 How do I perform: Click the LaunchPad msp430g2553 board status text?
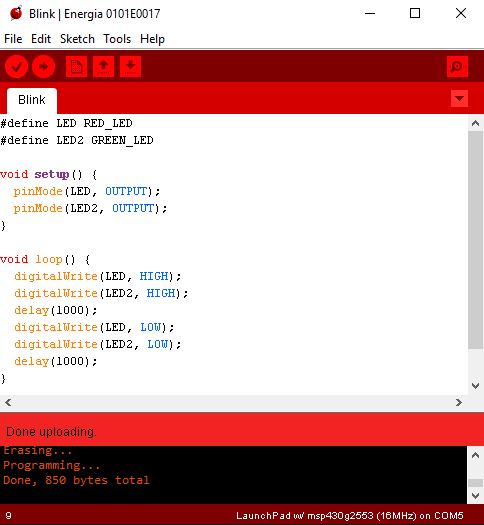pos(350,516)
